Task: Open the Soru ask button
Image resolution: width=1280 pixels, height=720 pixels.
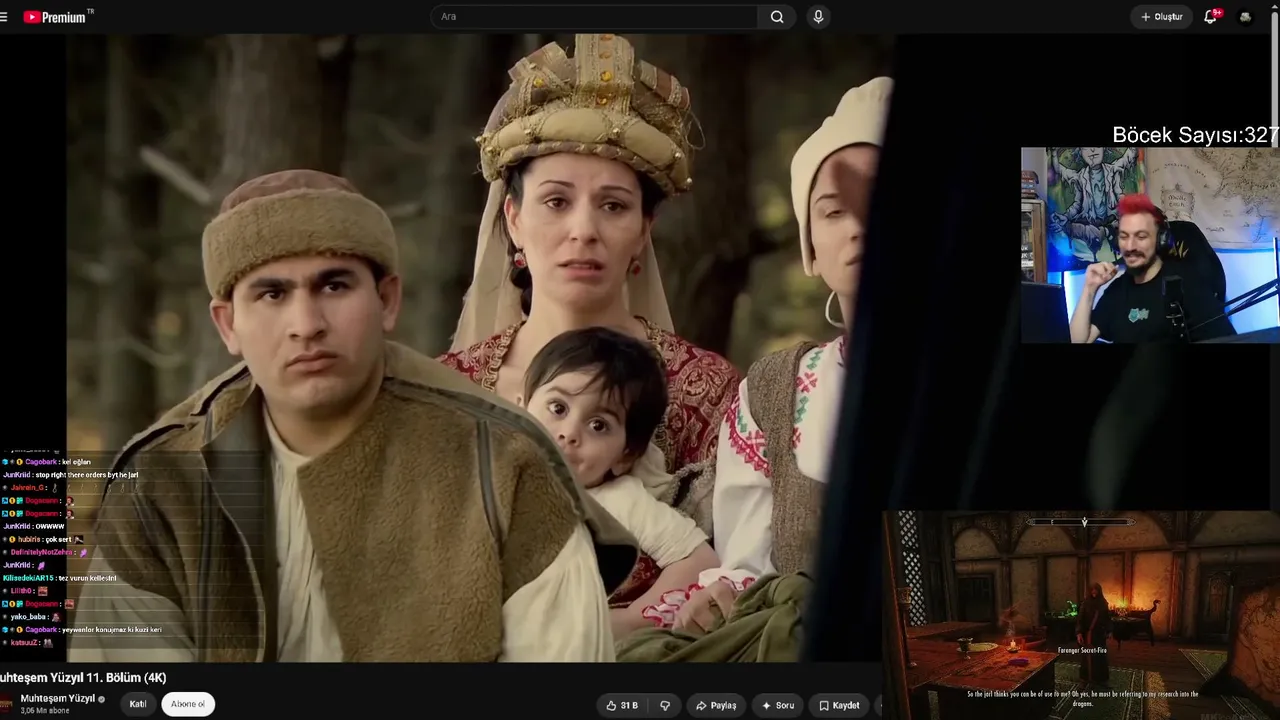Action: click(778, 705)
